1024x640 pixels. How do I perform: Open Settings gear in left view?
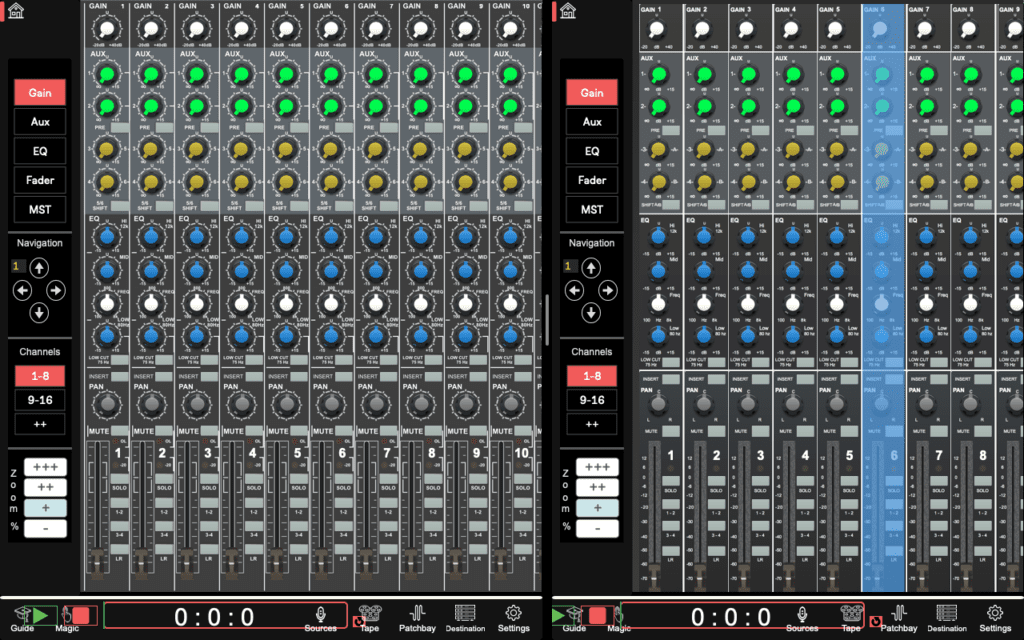513,613
